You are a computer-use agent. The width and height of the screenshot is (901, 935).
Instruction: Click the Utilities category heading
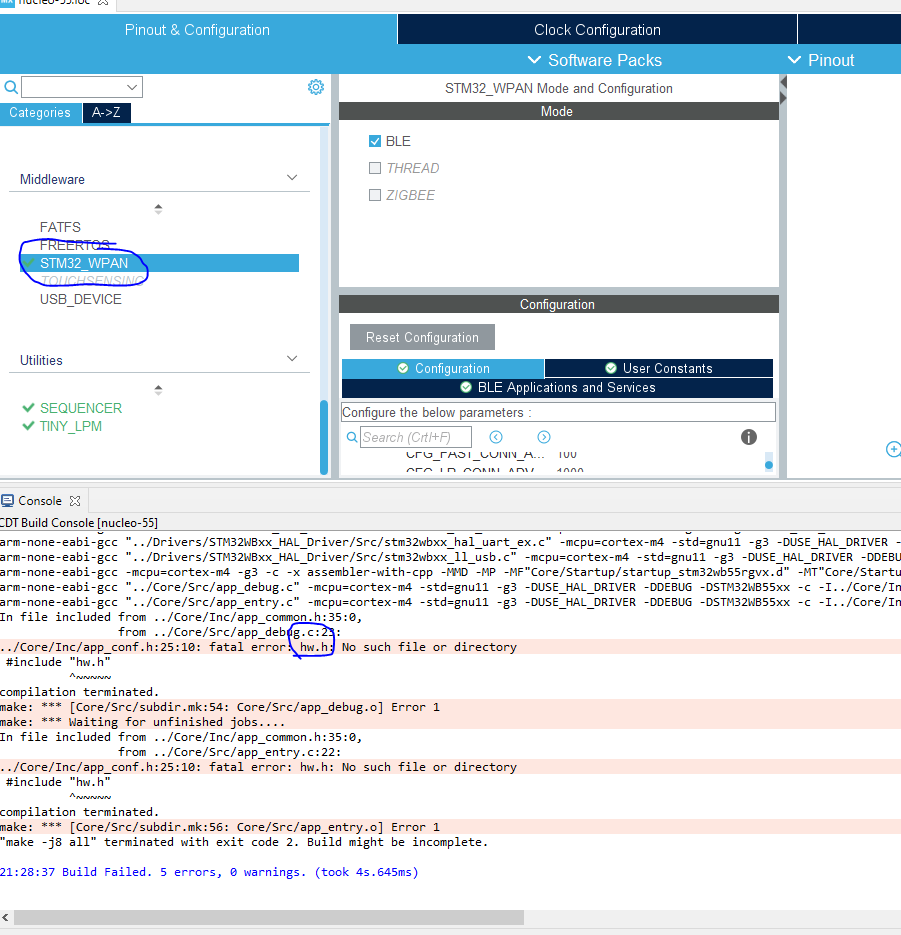click(x=41, y=360)
